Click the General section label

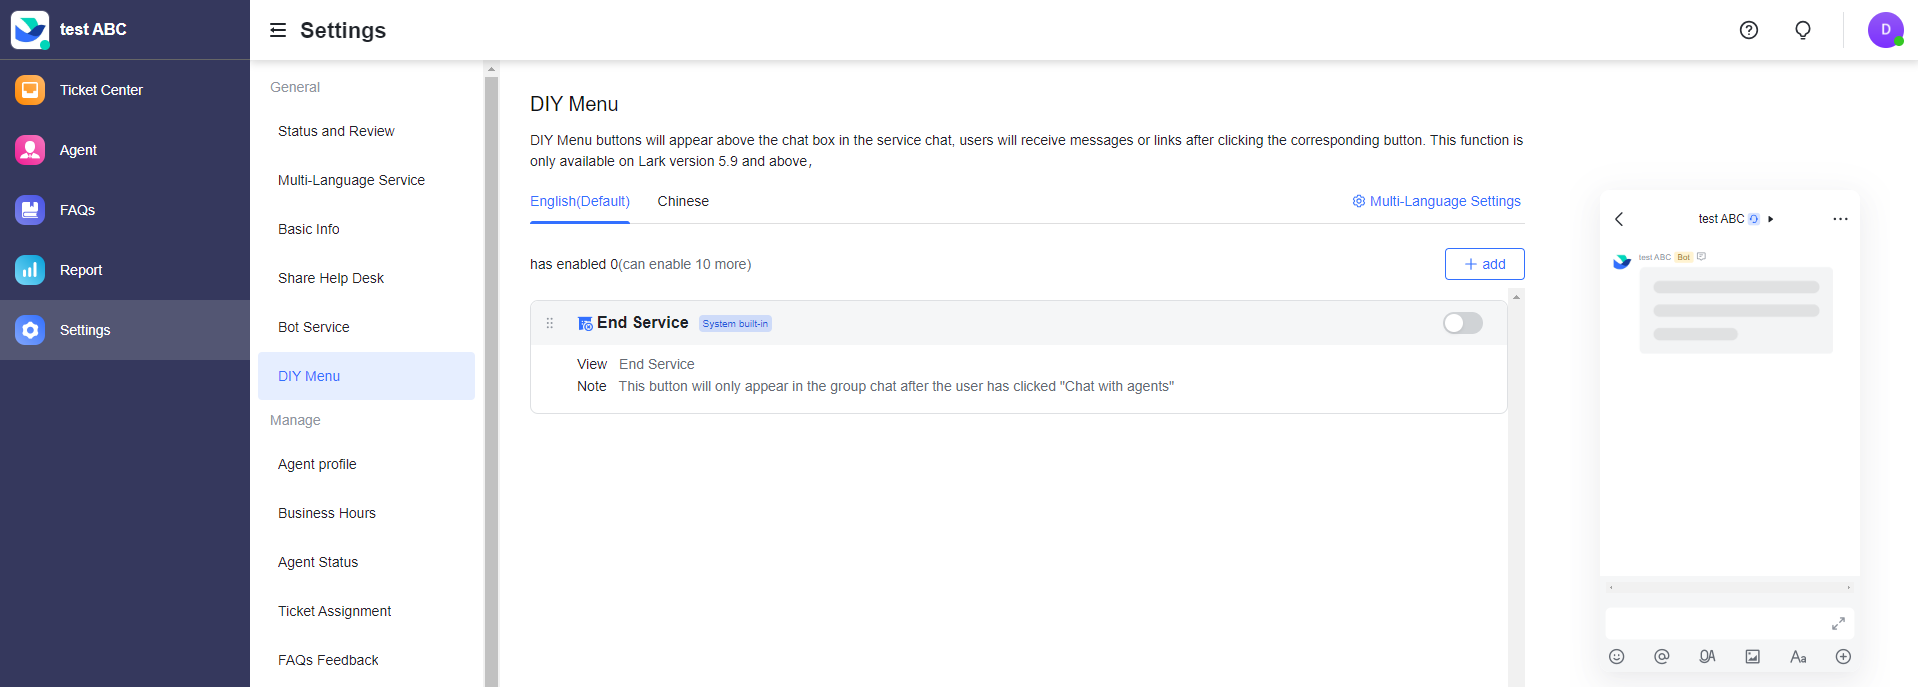point(295,87)
